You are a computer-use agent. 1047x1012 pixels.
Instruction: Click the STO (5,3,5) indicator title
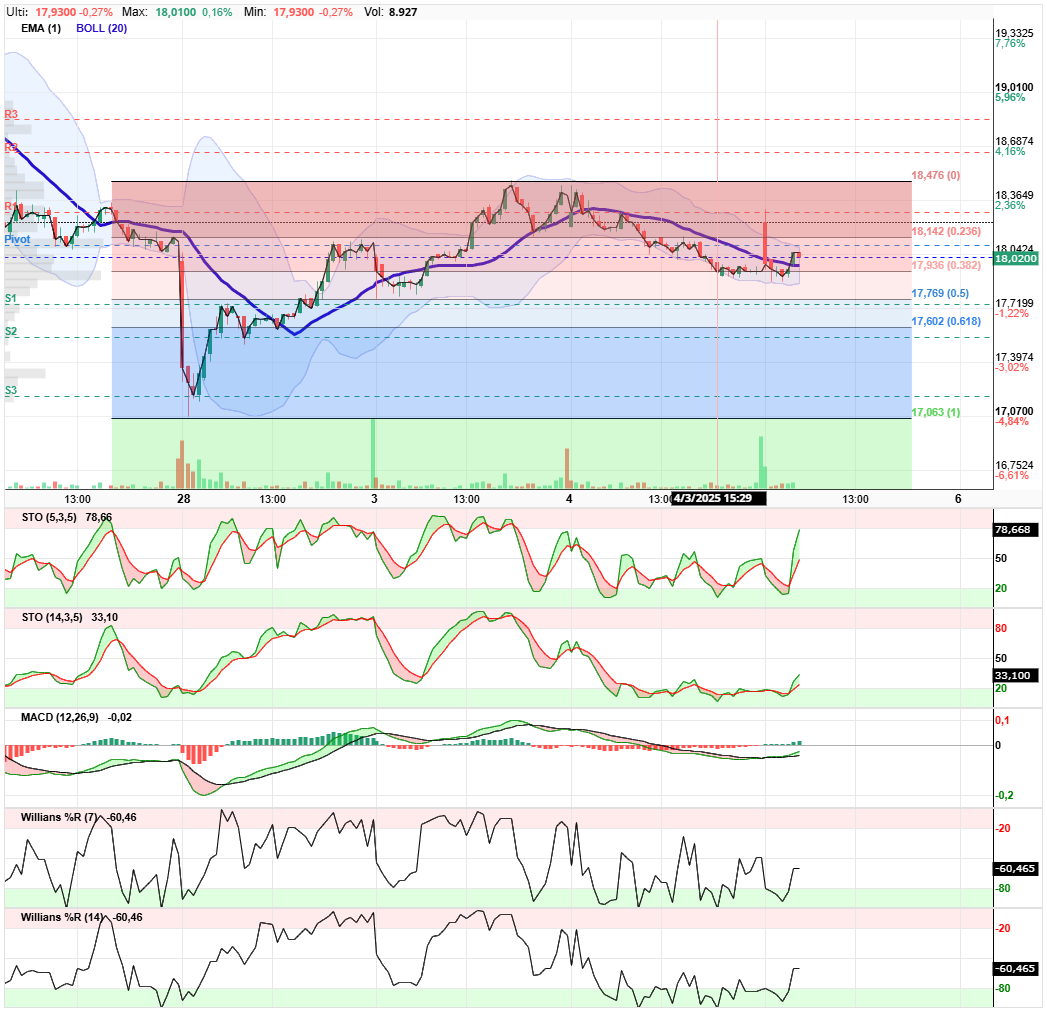(x=49, y=517)
